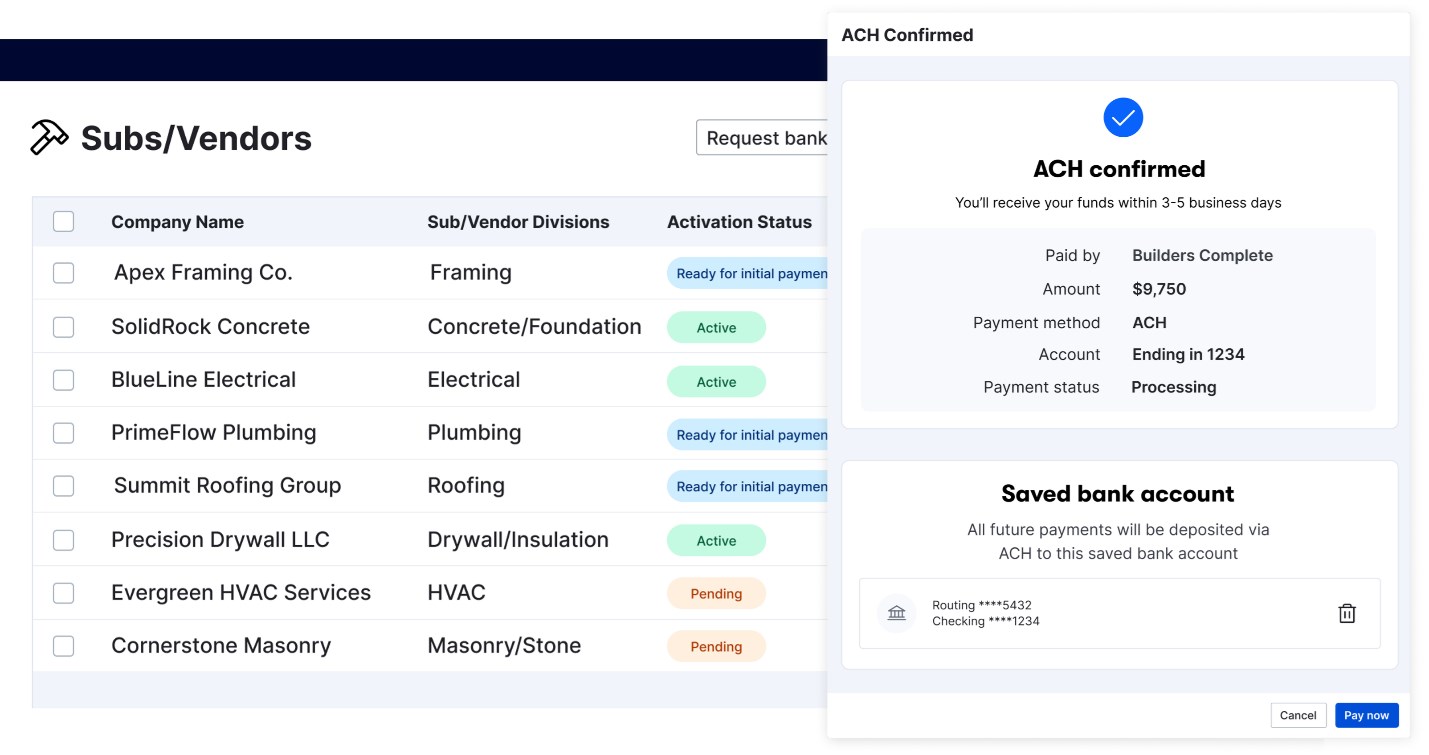Open Precision Drywall LLC company entry
Image resolution: width=1429 pixels, height=755 pixels.
click(x=220, y=540)
